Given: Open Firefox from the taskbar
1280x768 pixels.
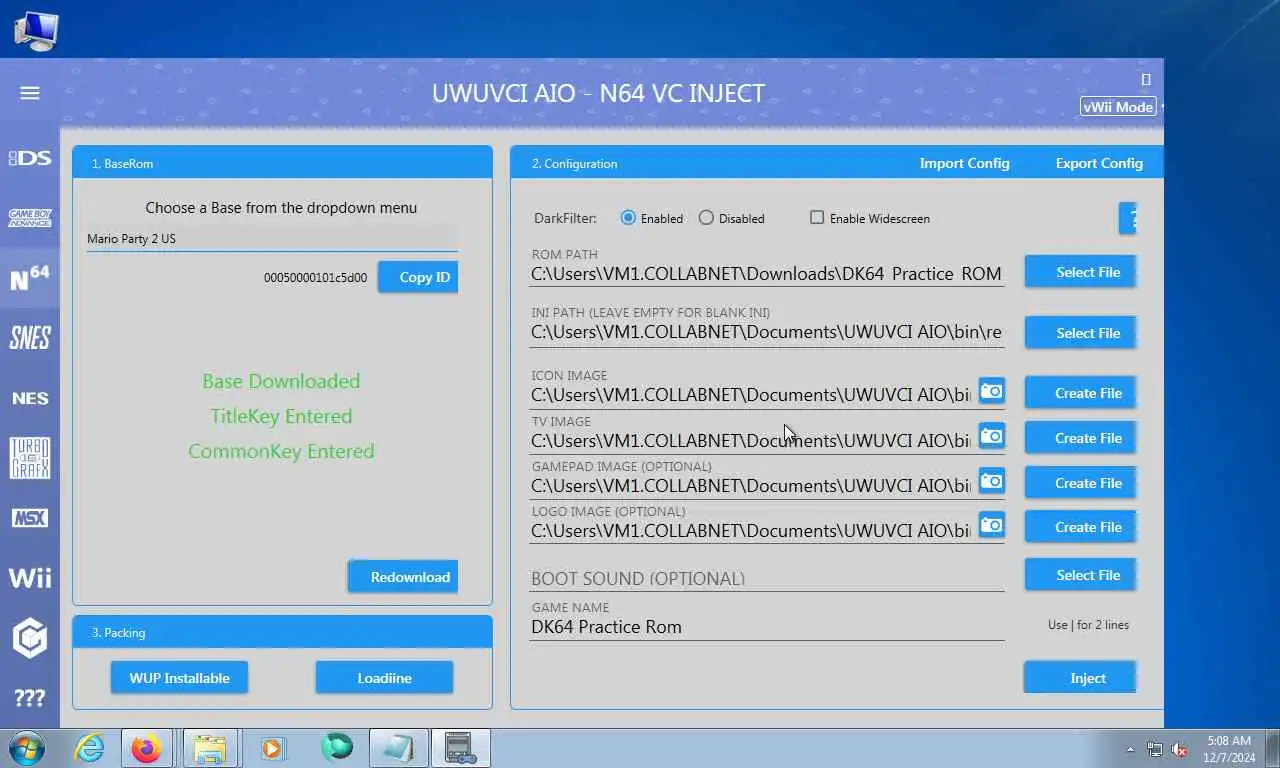Looking at the screenshot, I should point(146,748).
